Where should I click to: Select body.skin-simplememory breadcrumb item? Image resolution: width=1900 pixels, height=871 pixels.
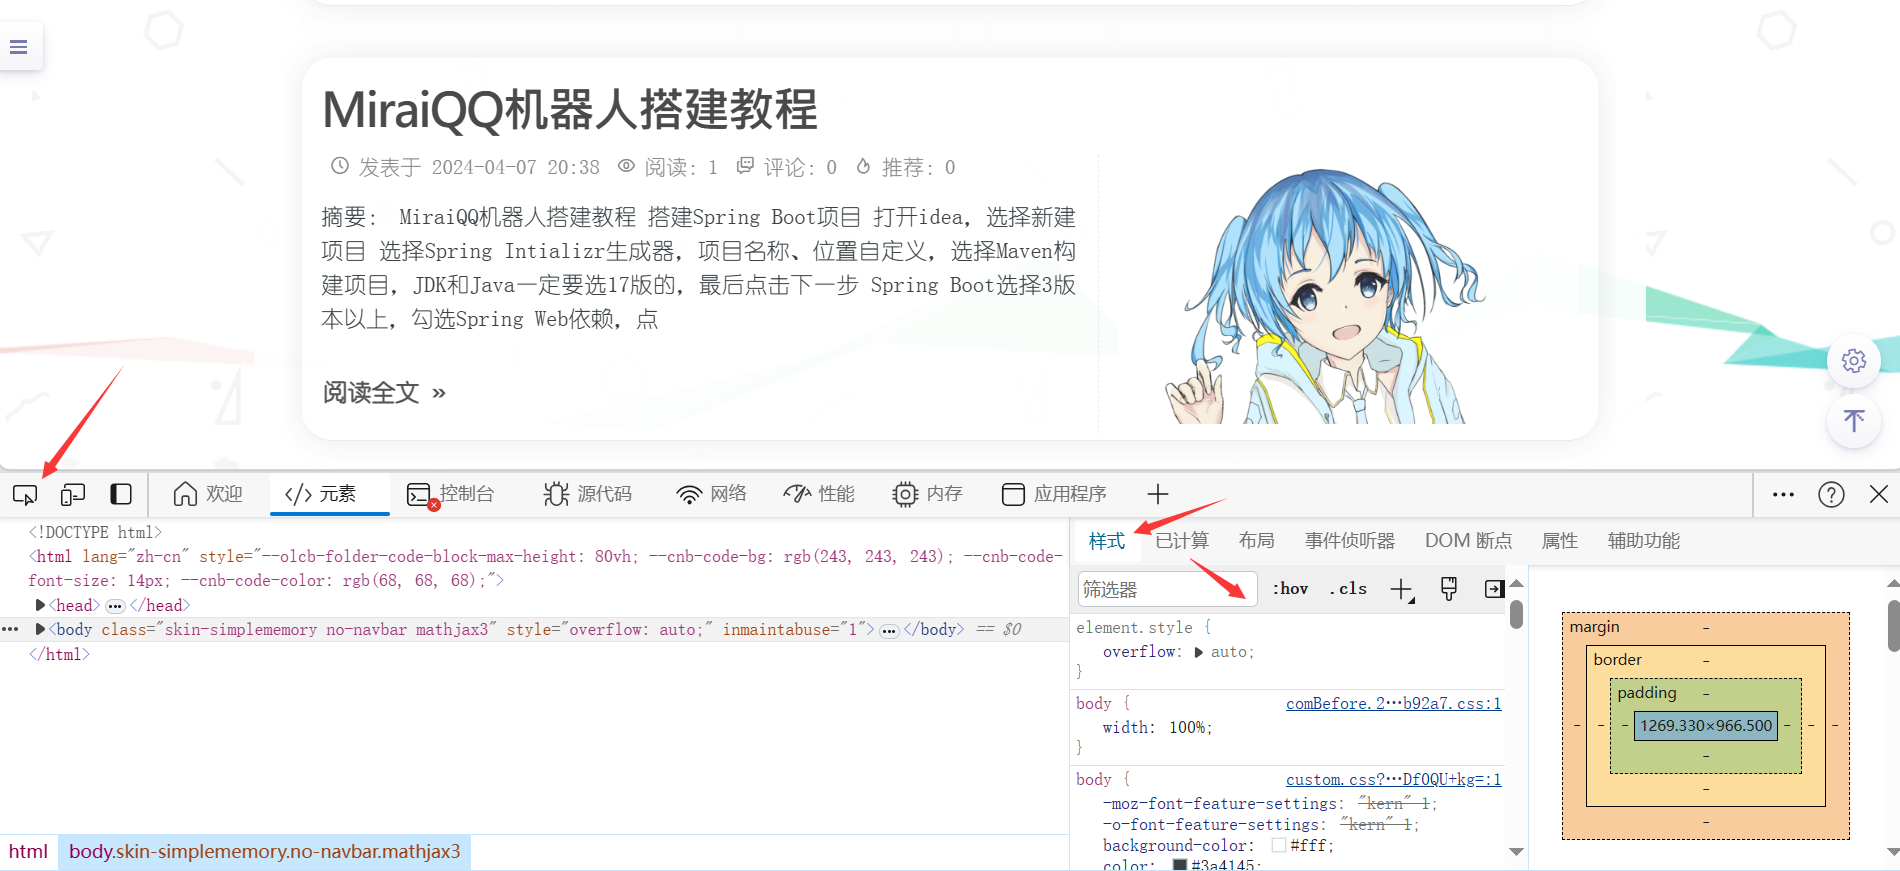tap(264, 852)
